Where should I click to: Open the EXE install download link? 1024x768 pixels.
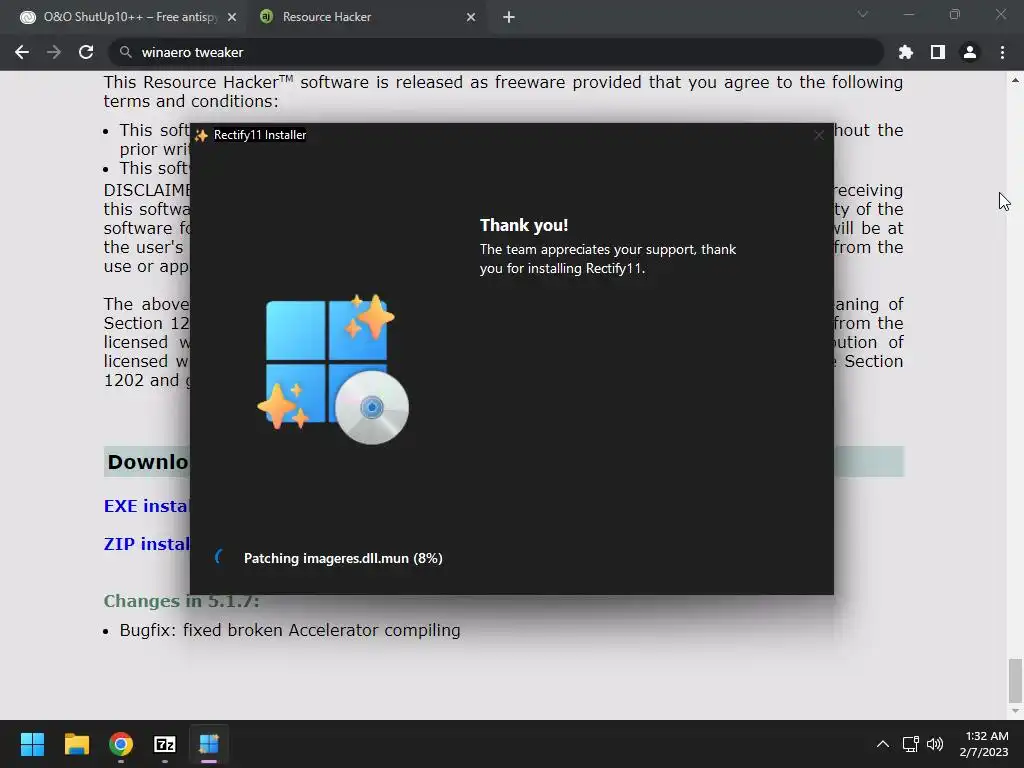[146, 506]
